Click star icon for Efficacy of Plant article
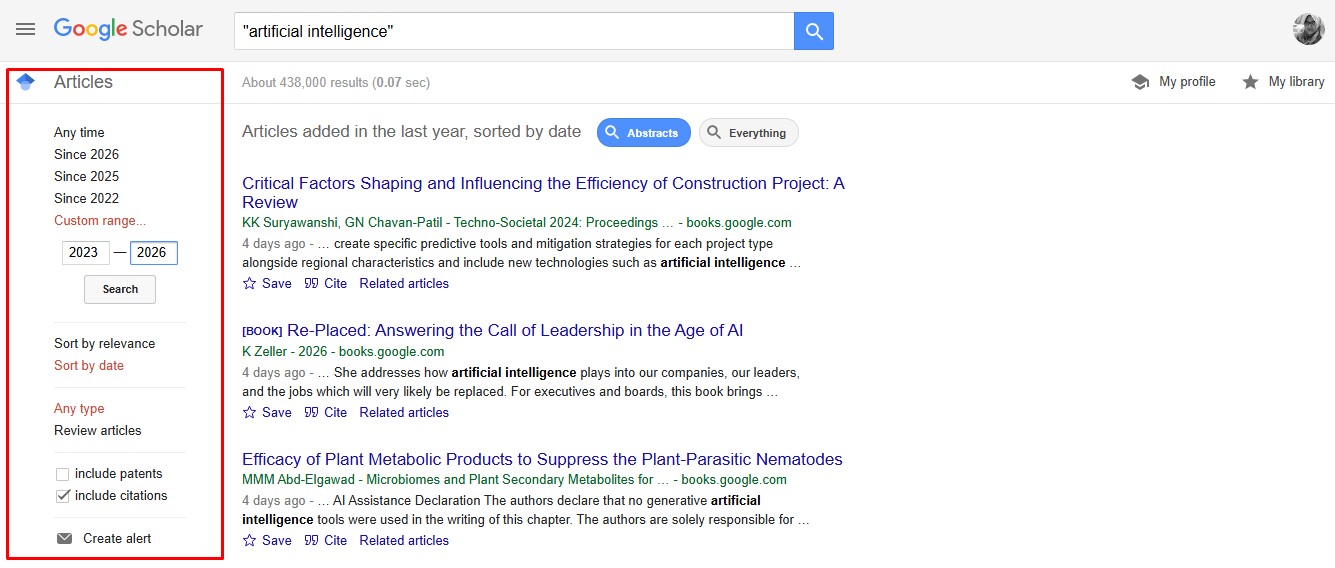This screenshot has width=1335, height=568. pos(250,540)
